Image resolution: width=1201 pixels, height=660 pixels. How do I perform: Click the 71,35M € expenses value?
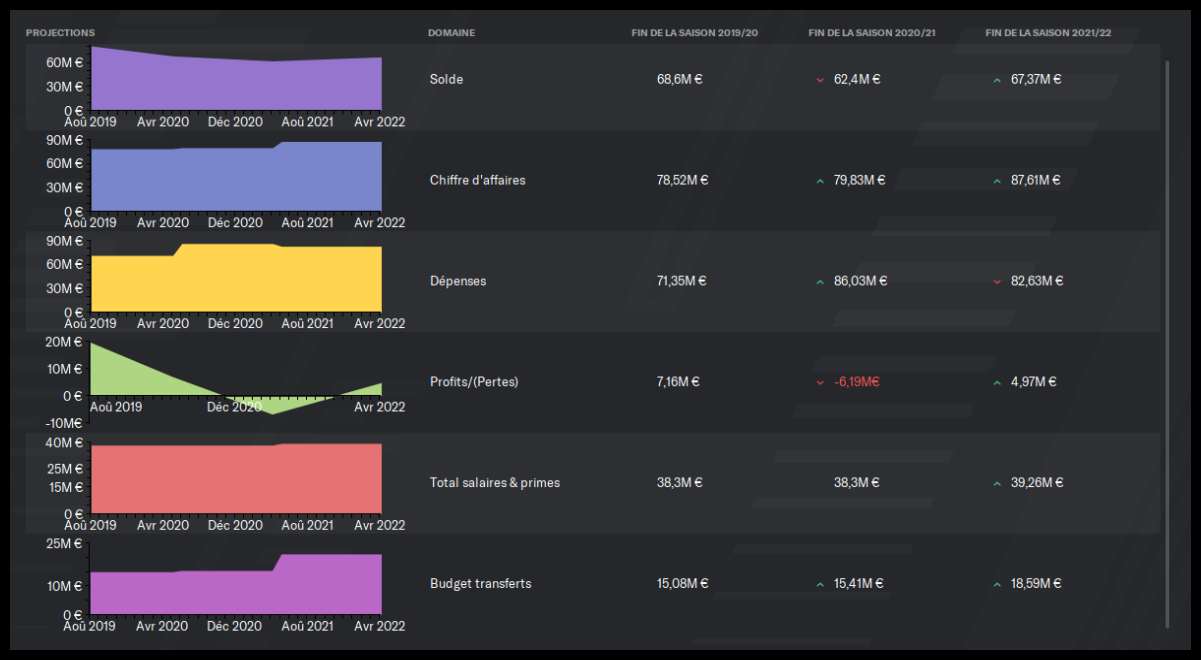tap(682, 281)
